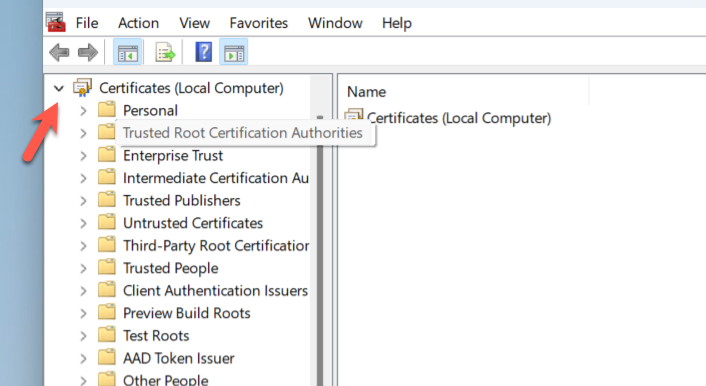
Task: Click the Trusted Publishers folder icon
Action: pos(107,200)
